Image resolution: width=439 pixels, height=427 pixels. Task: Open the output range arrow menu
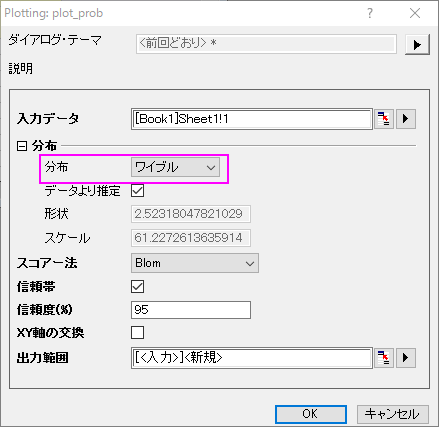[405, 358]
